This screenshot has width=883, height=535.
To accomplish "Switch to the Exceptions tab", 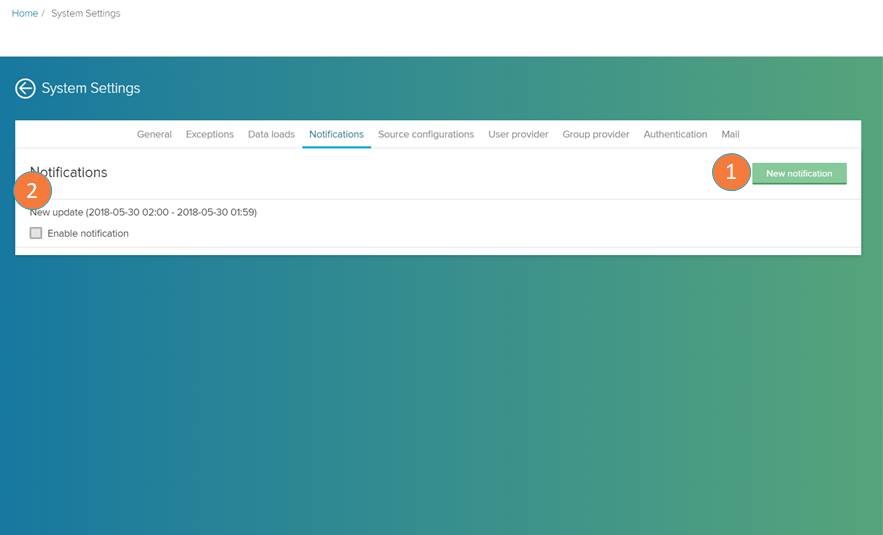I will [x=209, y=134].
